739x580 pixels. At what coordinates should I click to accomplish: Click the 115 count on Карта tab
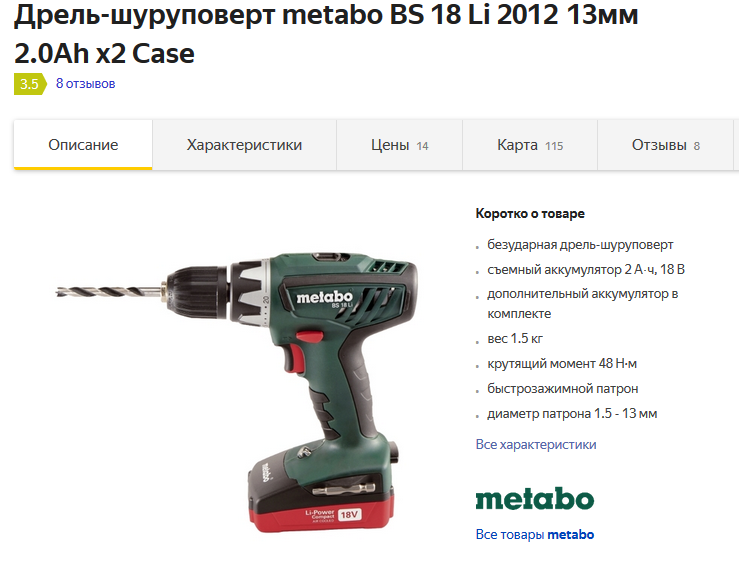click(x=554, y=146)
